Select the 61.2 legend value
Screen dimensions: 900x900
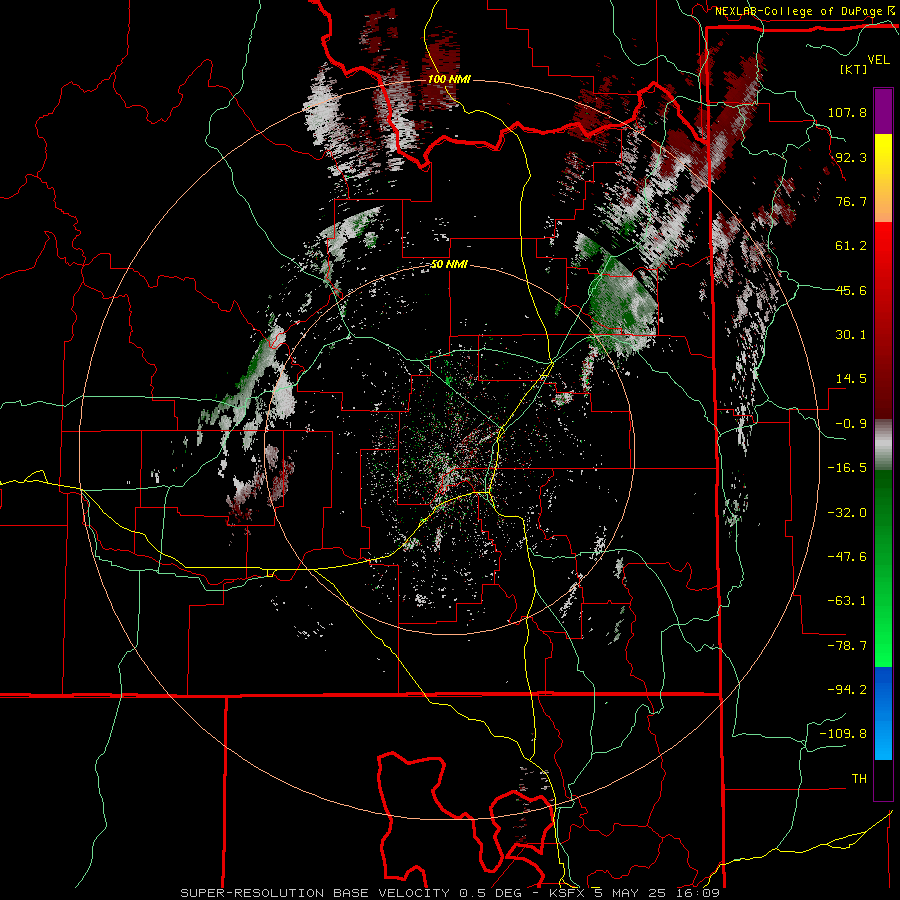coord(851,246)
